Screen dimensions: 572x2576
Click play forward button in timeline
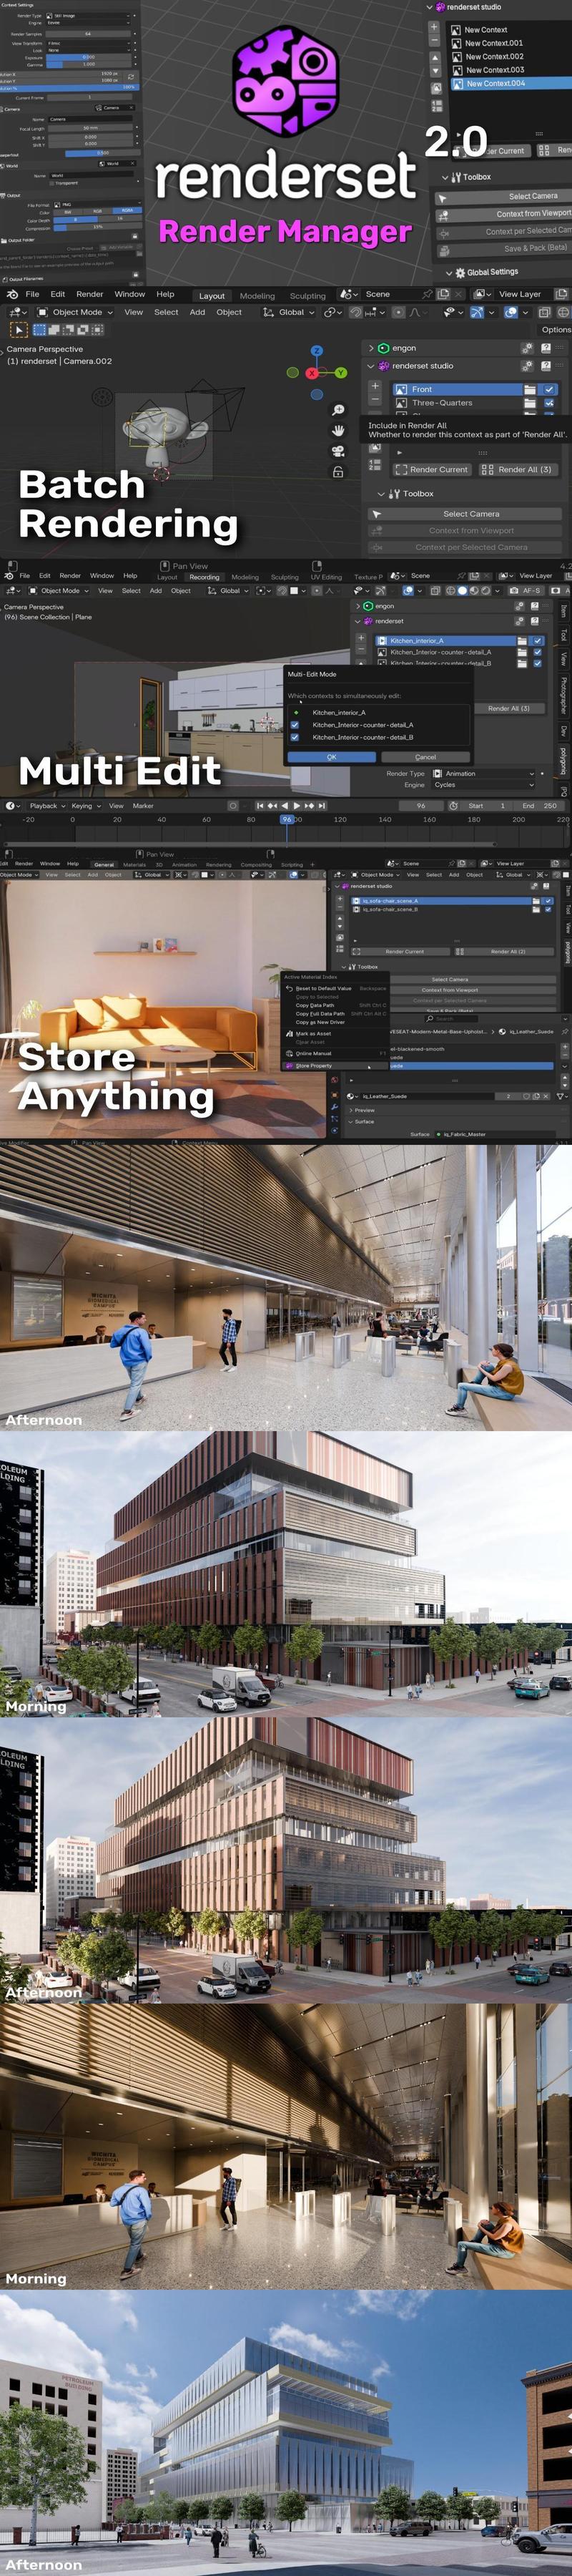297,805
